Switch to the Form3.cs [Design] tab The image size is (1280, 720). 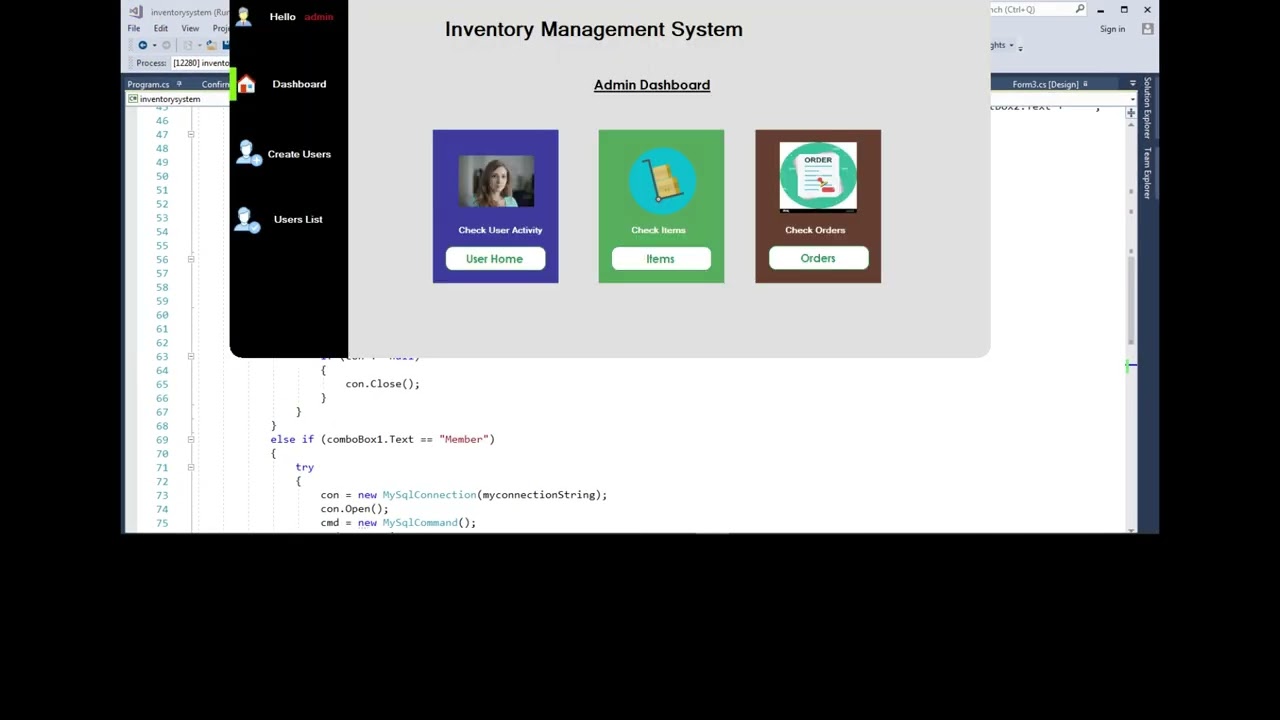(x=1045, y=84)
